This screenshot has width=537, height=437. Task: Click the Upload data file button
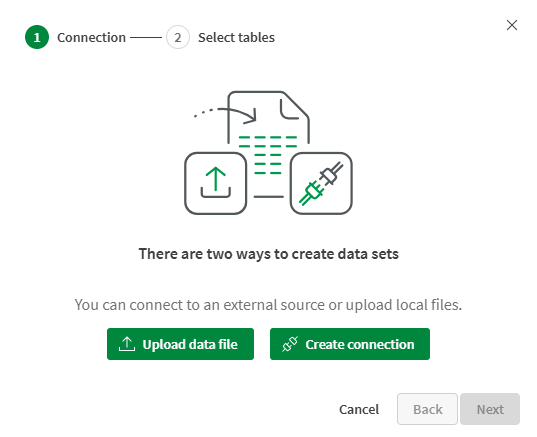(180, 344)
